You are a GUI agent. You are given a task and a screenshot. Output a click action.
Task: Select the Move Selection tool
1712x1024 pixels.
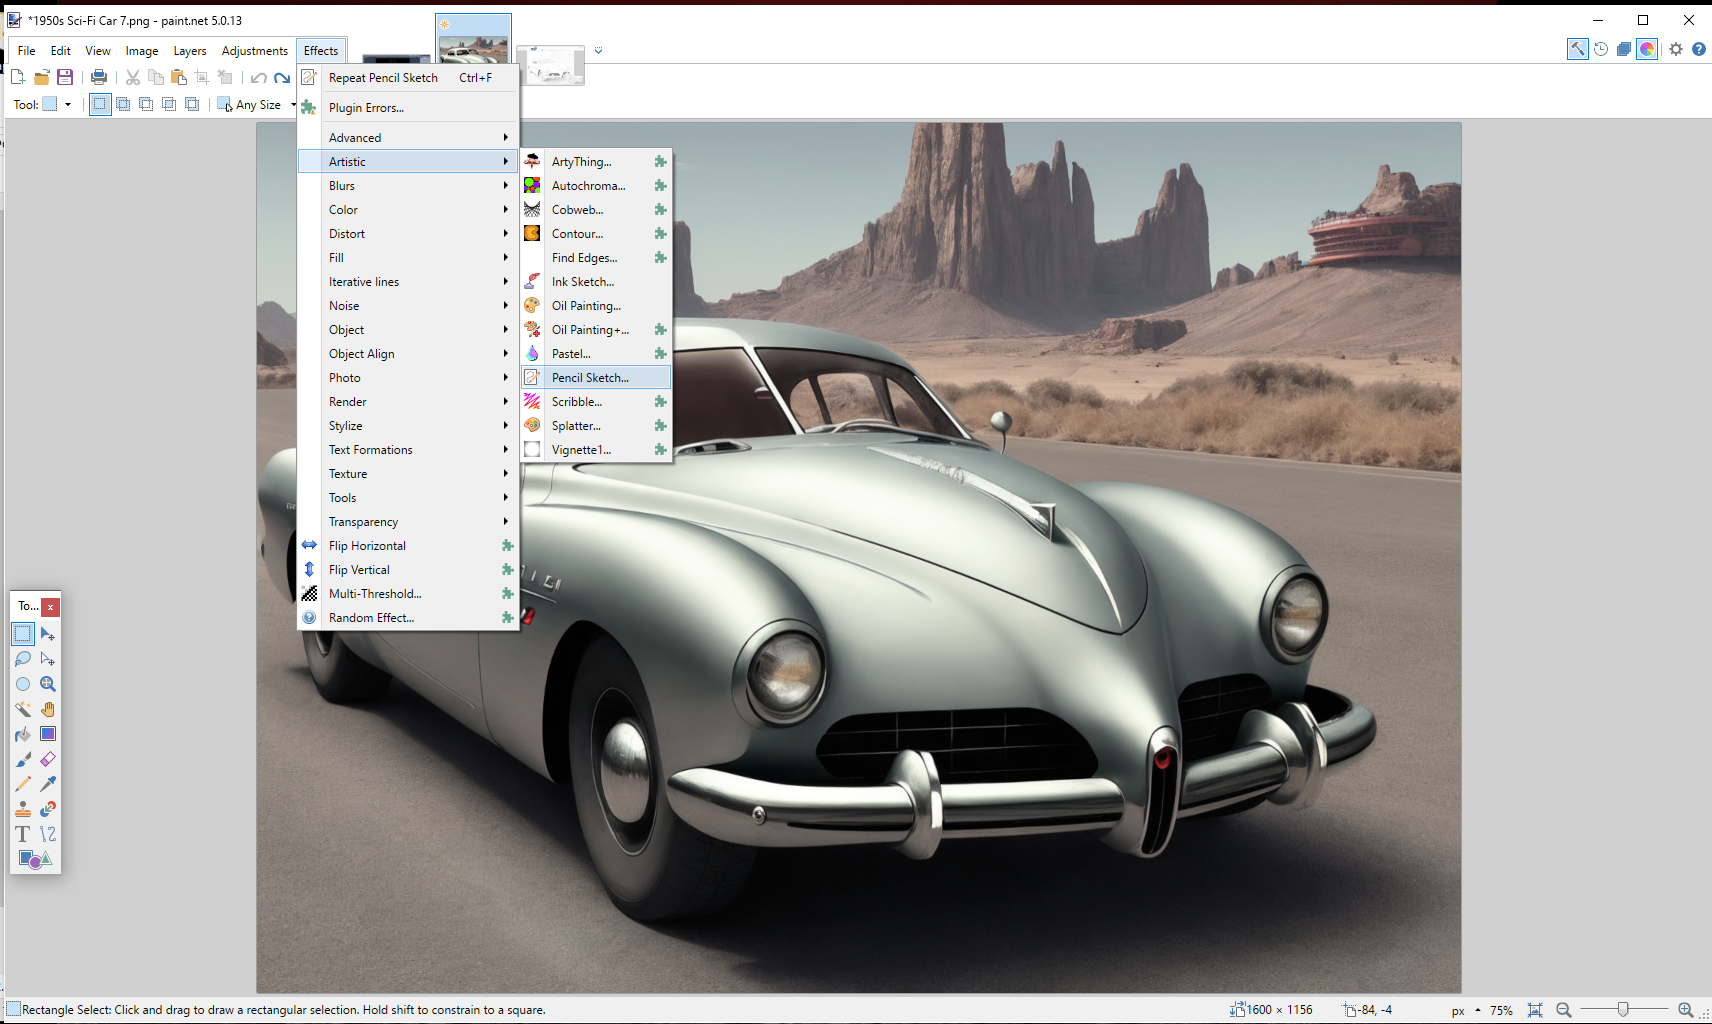coord(47,659)
